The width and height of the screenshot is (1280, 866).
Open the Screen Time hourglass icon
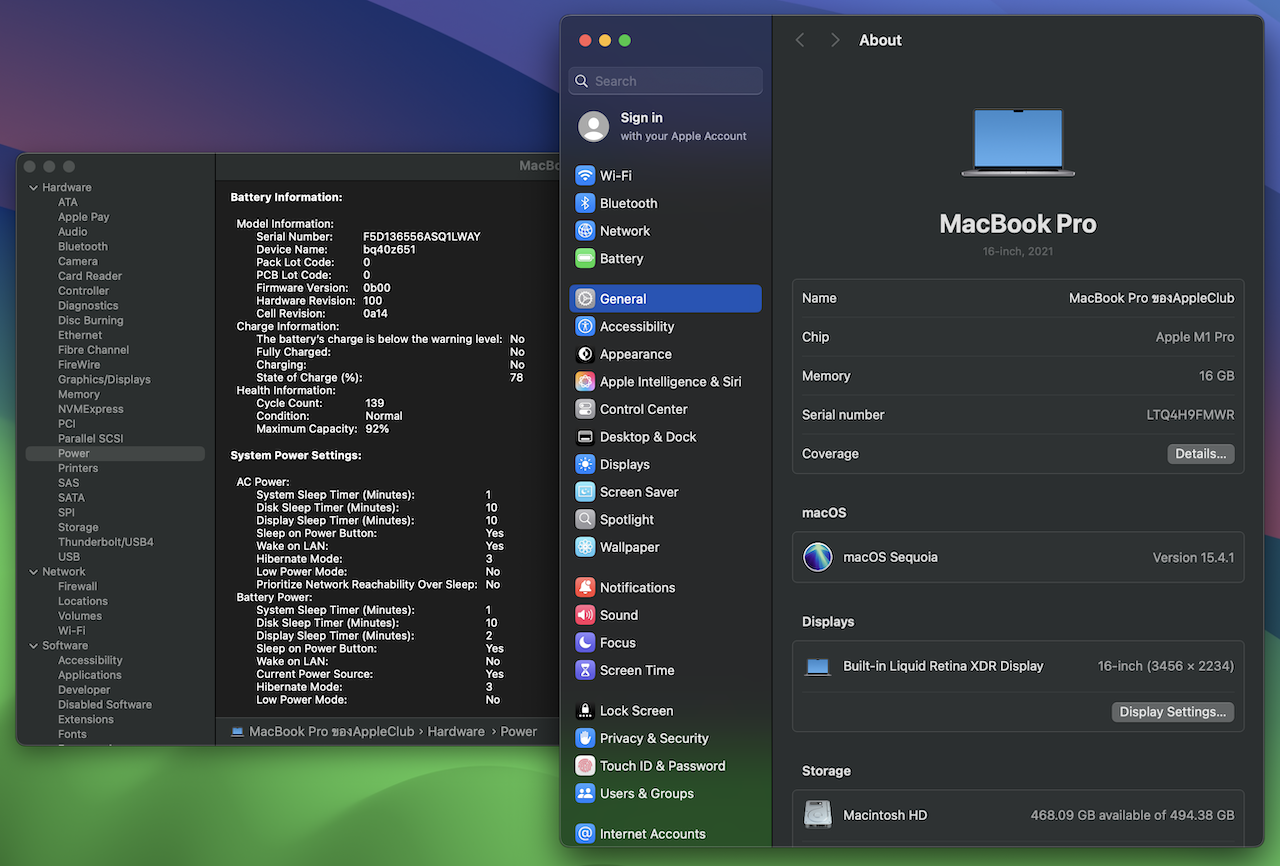point(585,671)
